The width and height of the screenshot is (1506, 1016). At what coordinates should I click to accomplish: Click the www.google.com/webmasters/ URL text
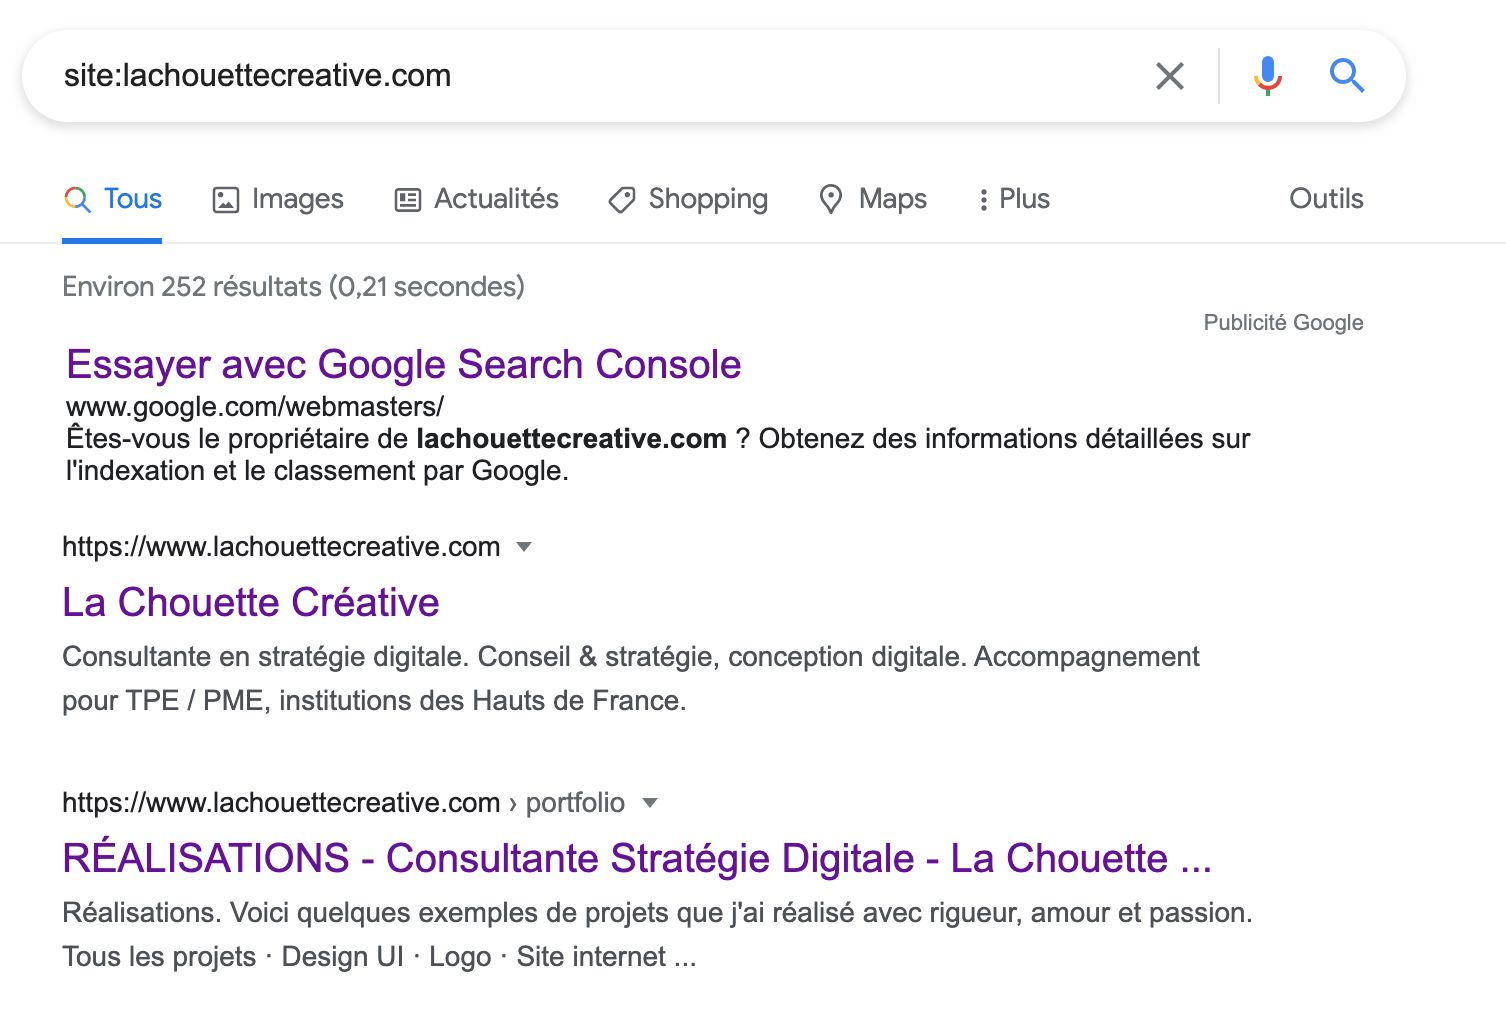[255, 407]
